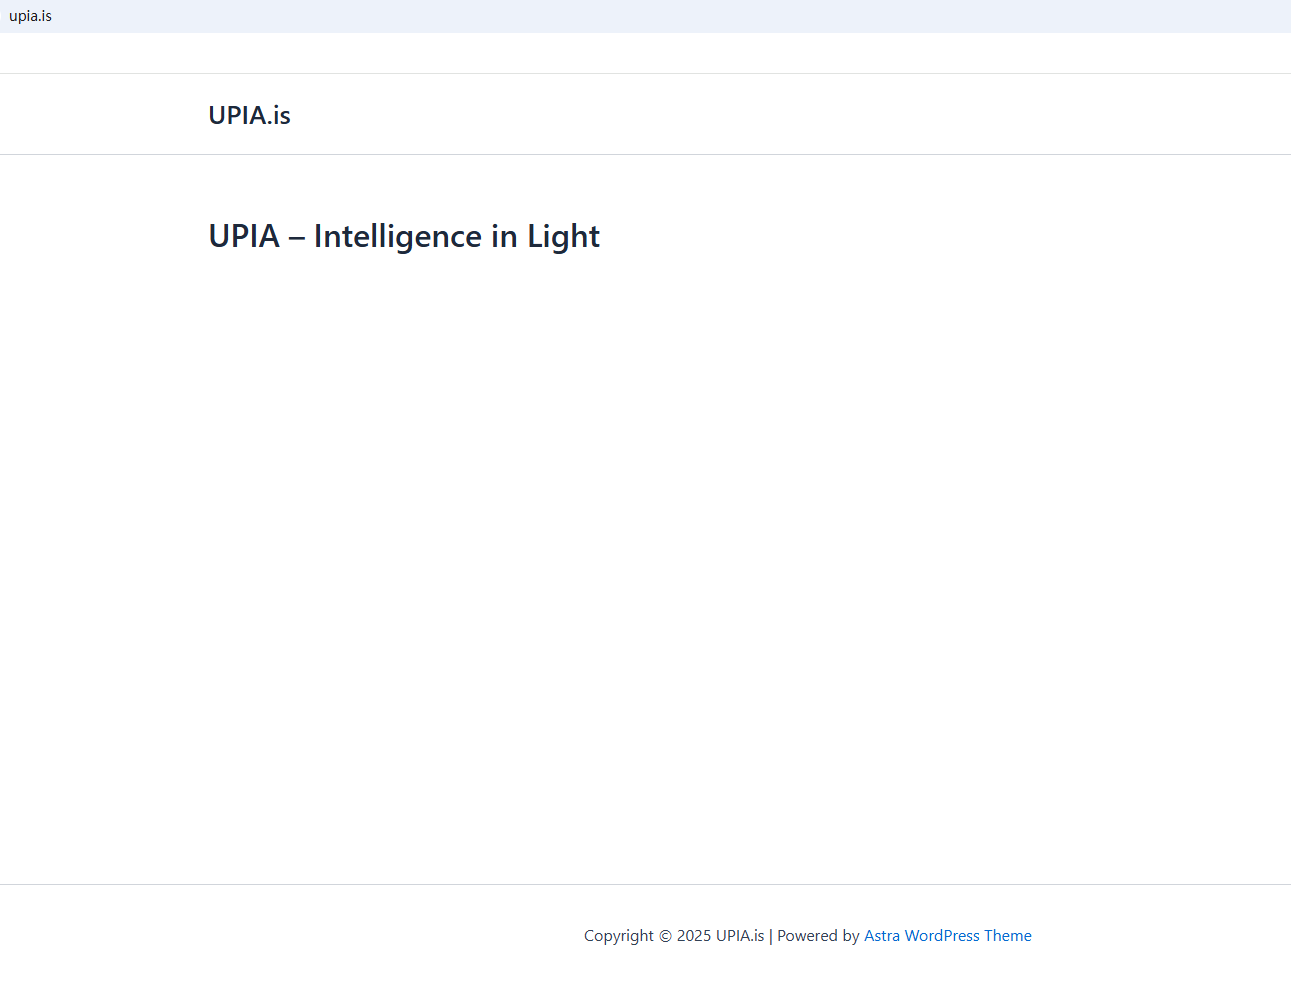1291x981 pixels.
Task: Click the word 'WordPress' in footer link
Action: point(942,936)
